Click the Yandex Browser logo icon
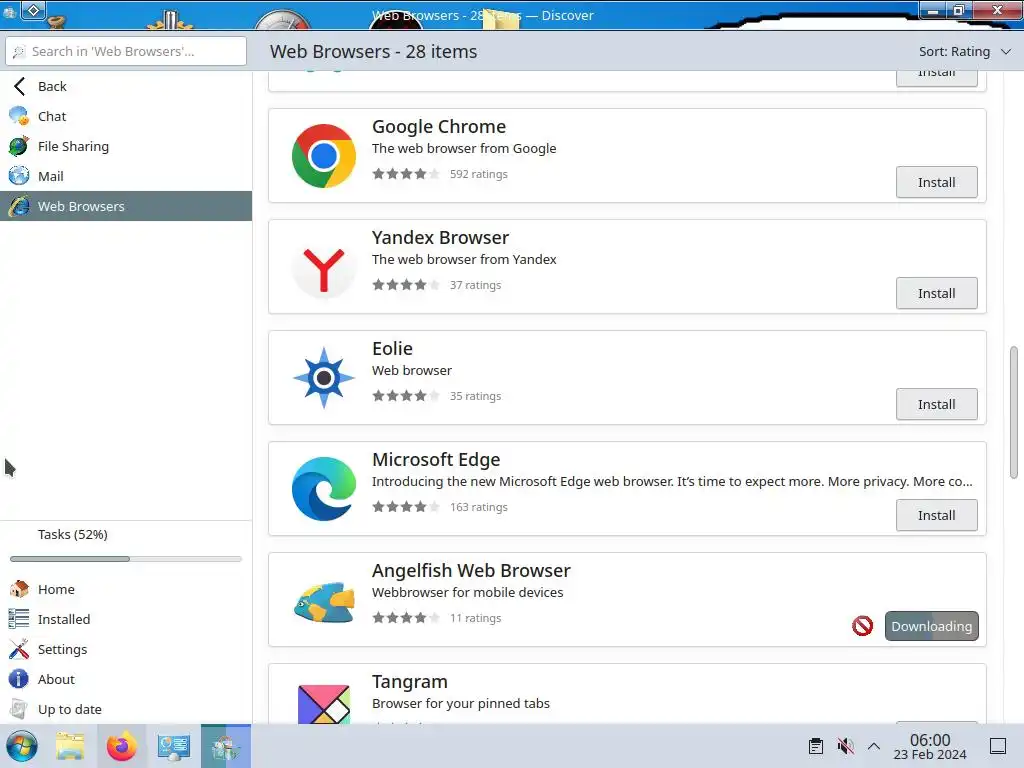The image size is (1024, 768). [x=324, y=267]
